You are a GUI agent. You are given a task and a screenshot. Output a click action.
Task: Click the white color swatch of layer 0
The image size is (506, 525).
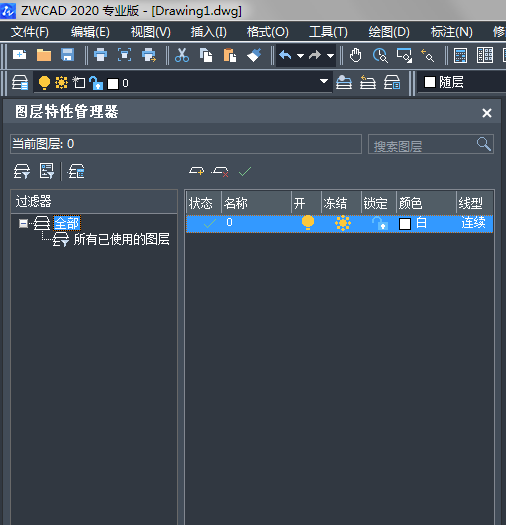click(405, 224)
